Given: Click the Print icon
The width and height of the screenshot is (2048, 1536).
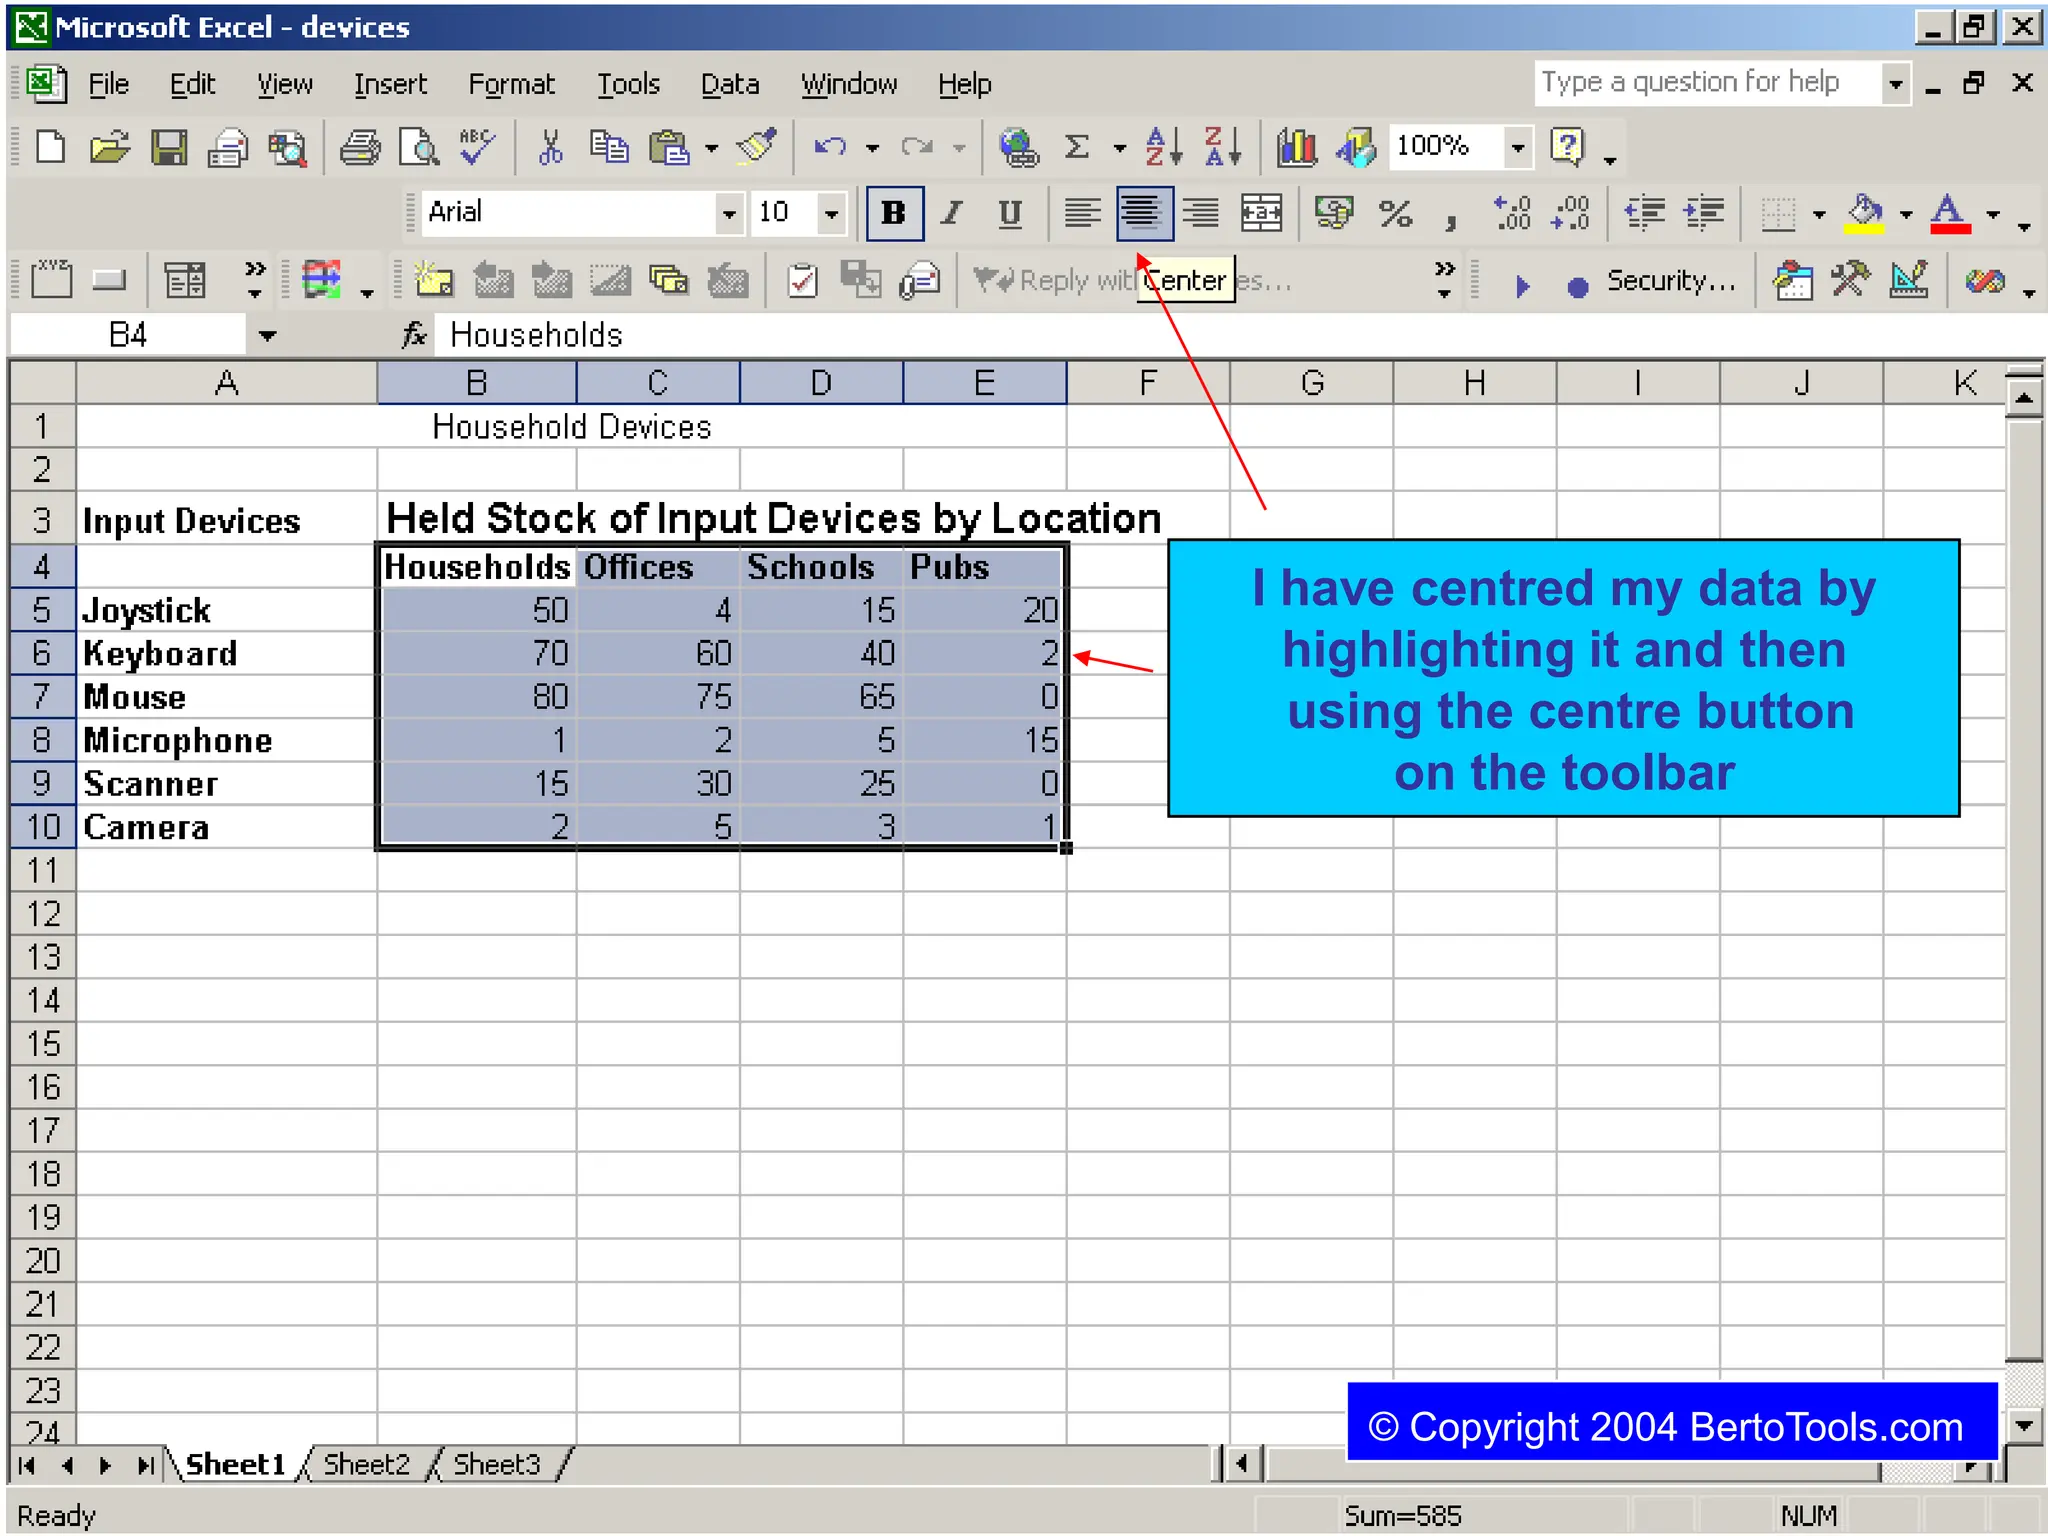Looking at the screenshot, I should 359,148.
